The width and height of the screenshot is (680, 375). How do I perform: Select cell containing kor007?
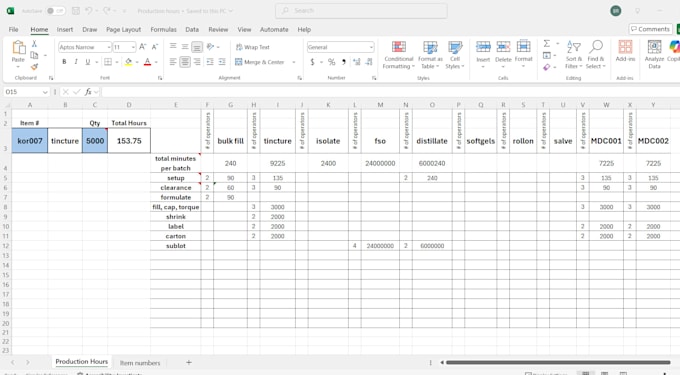(30, 141)
